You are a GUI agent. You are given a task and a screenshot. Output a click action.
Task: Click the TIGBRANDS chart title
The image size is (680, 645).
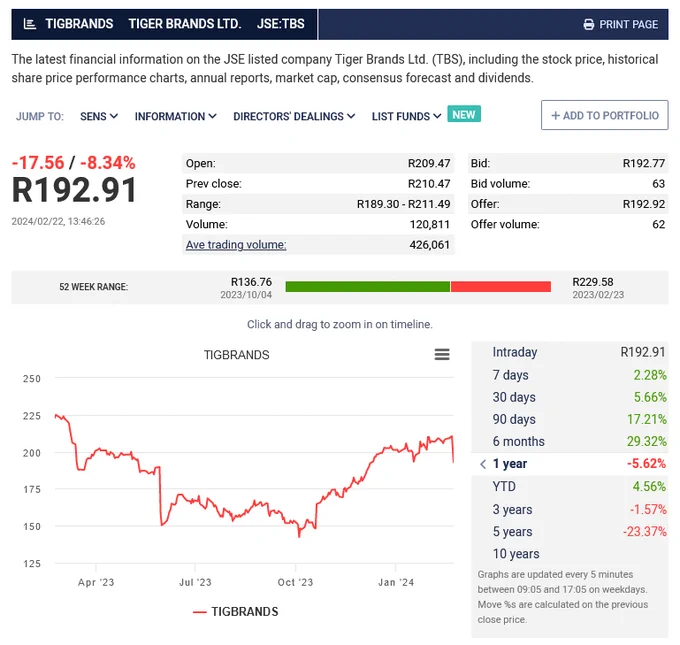(237, 355)
